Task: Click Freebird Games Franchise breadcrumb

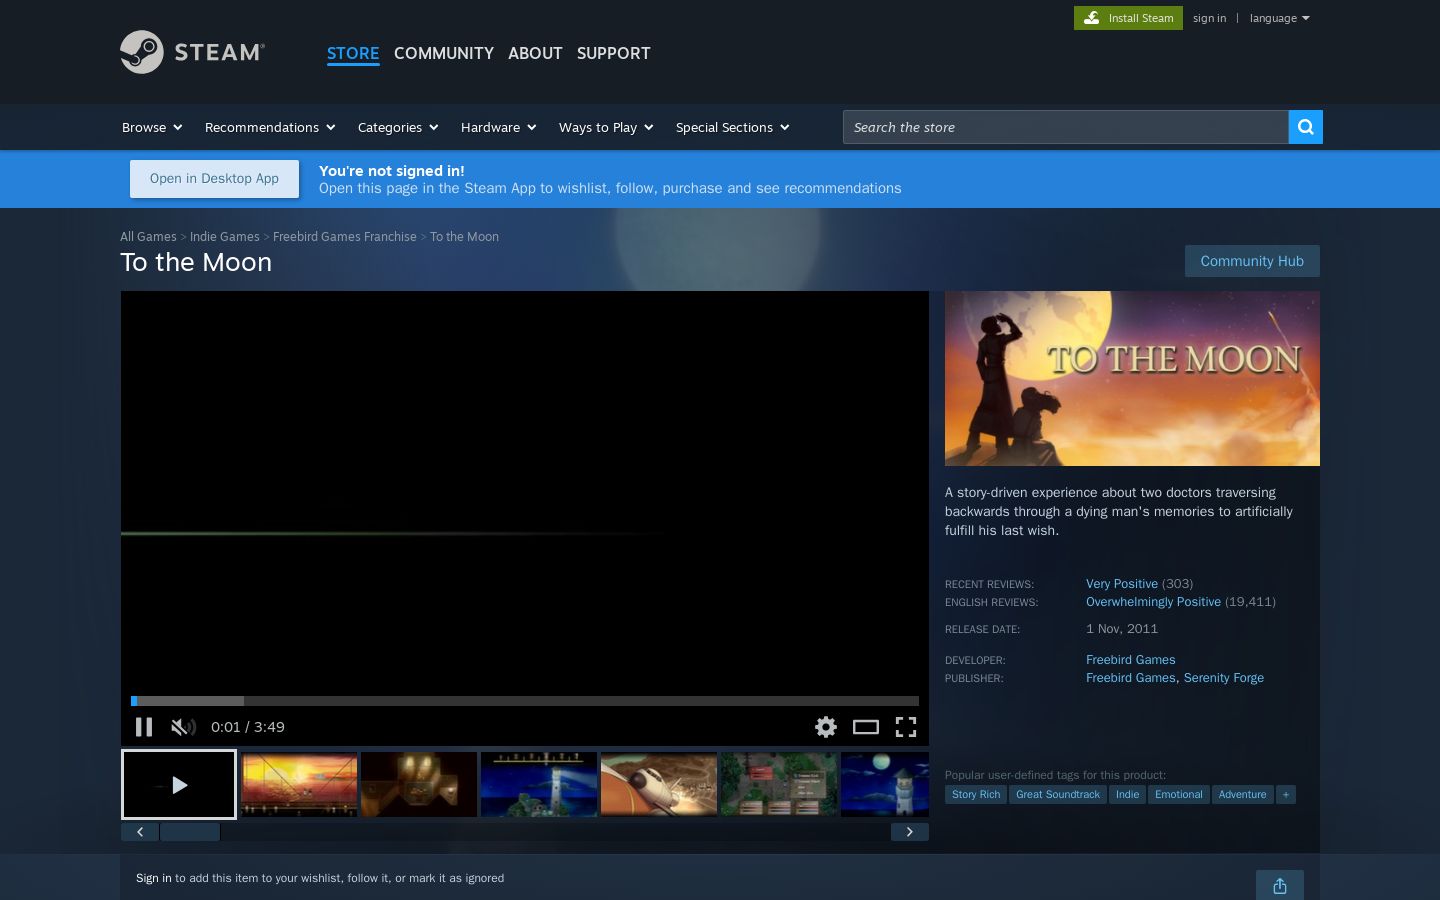Action: point(345,237)
